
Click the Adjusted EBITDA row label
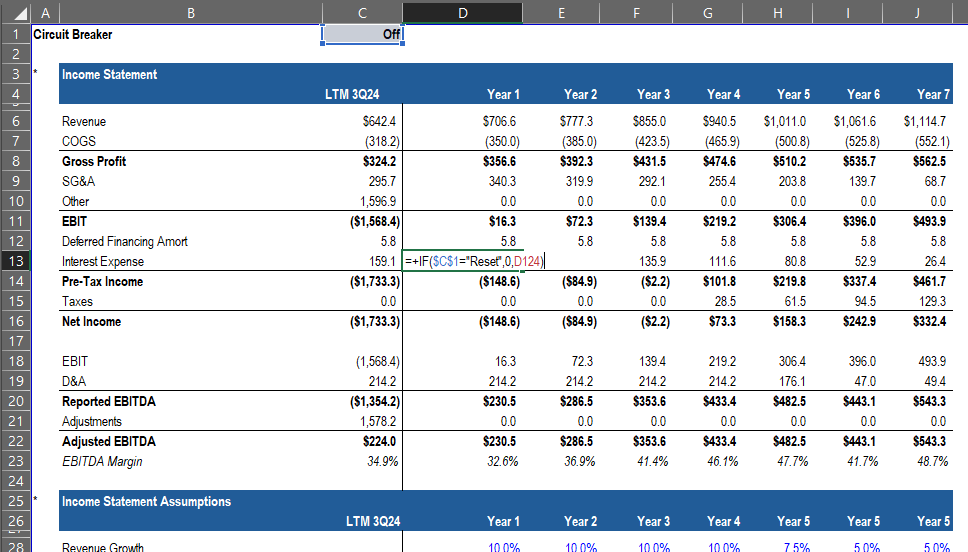pos(108,442)
